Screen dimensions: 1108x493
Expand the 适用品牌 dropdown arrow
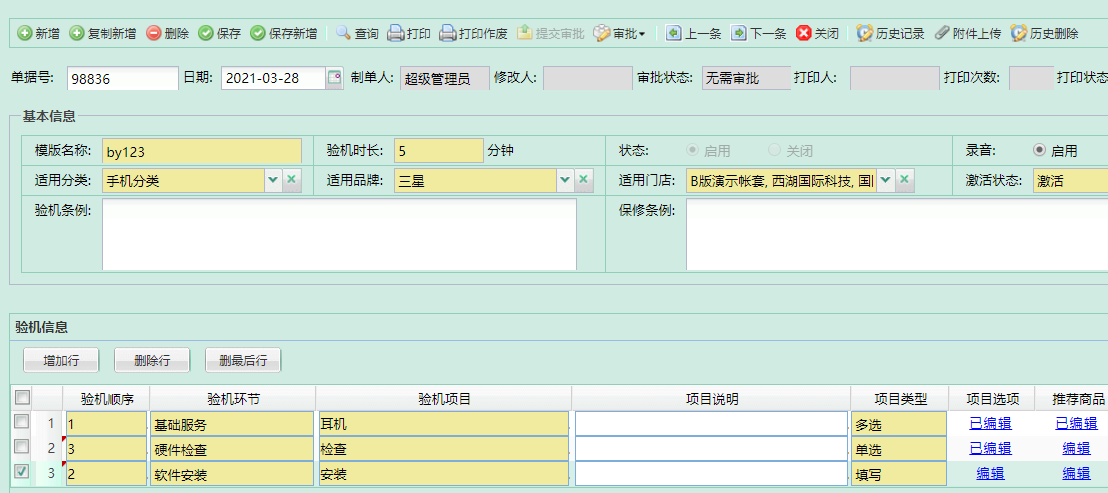[565, 180]
